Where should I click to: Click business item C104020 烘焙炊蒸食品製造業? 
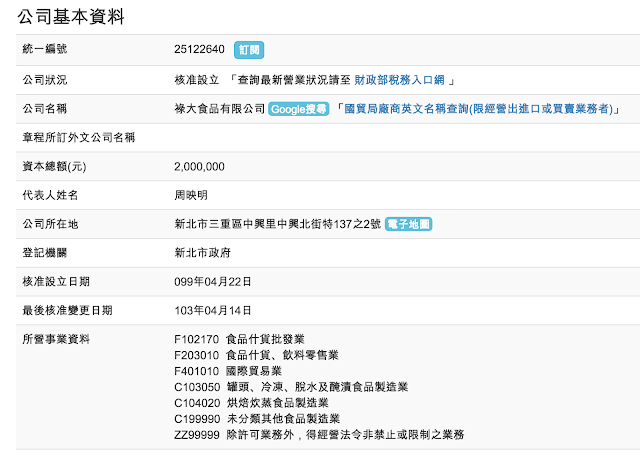click(x=257, y=403)
